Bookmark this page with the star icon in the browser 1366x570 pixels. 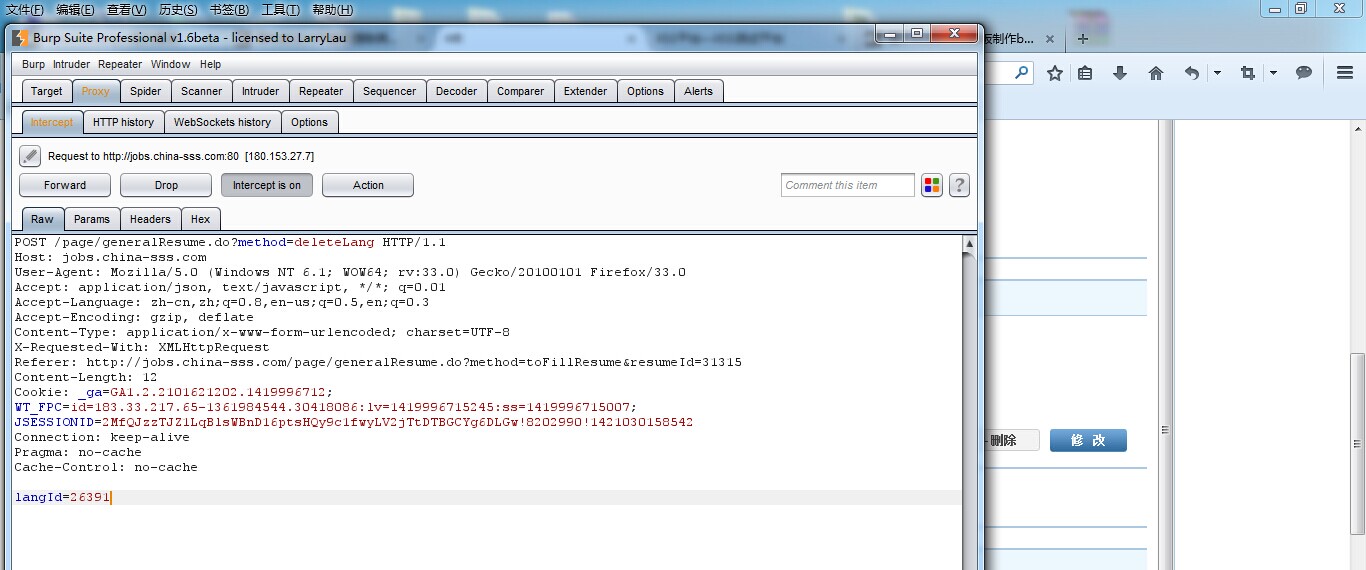tap(1054, 73)
